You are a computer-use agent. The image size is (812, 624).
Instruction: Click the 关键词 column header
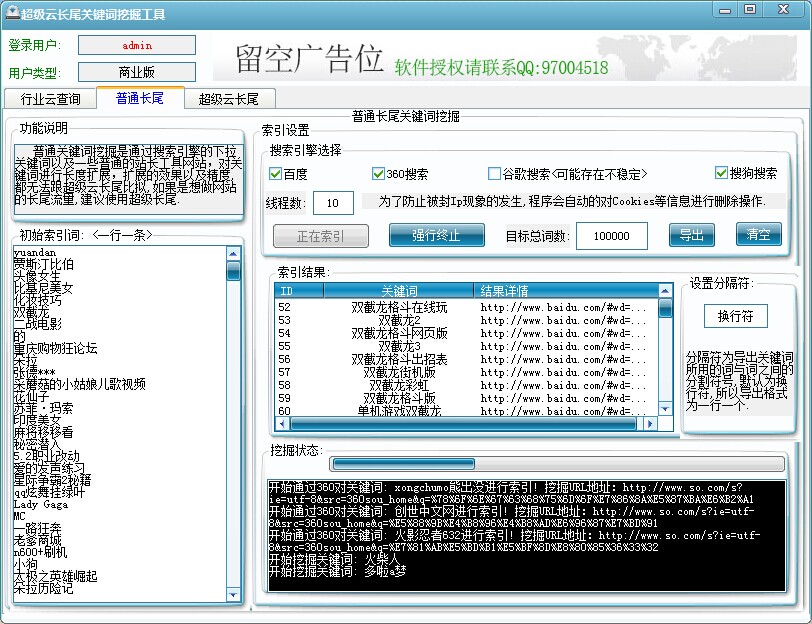click(399, 291)
